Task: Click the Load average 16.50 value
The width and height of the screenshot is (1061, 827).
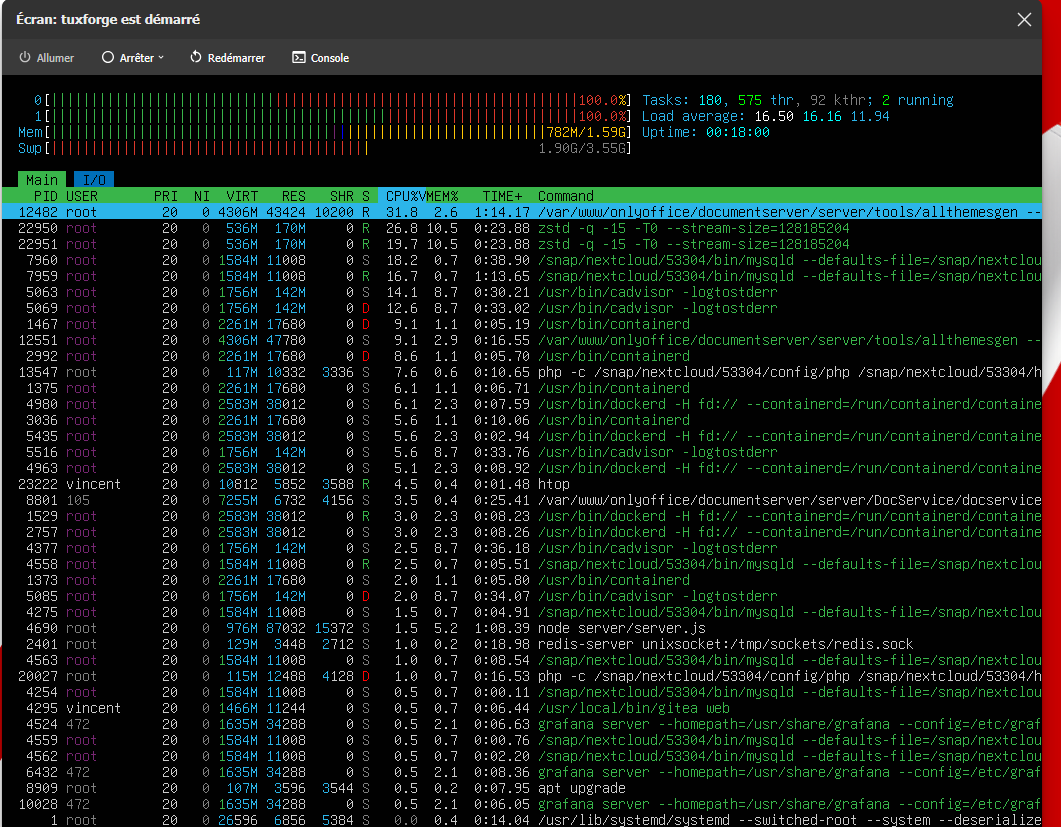Action: point(774,116)
